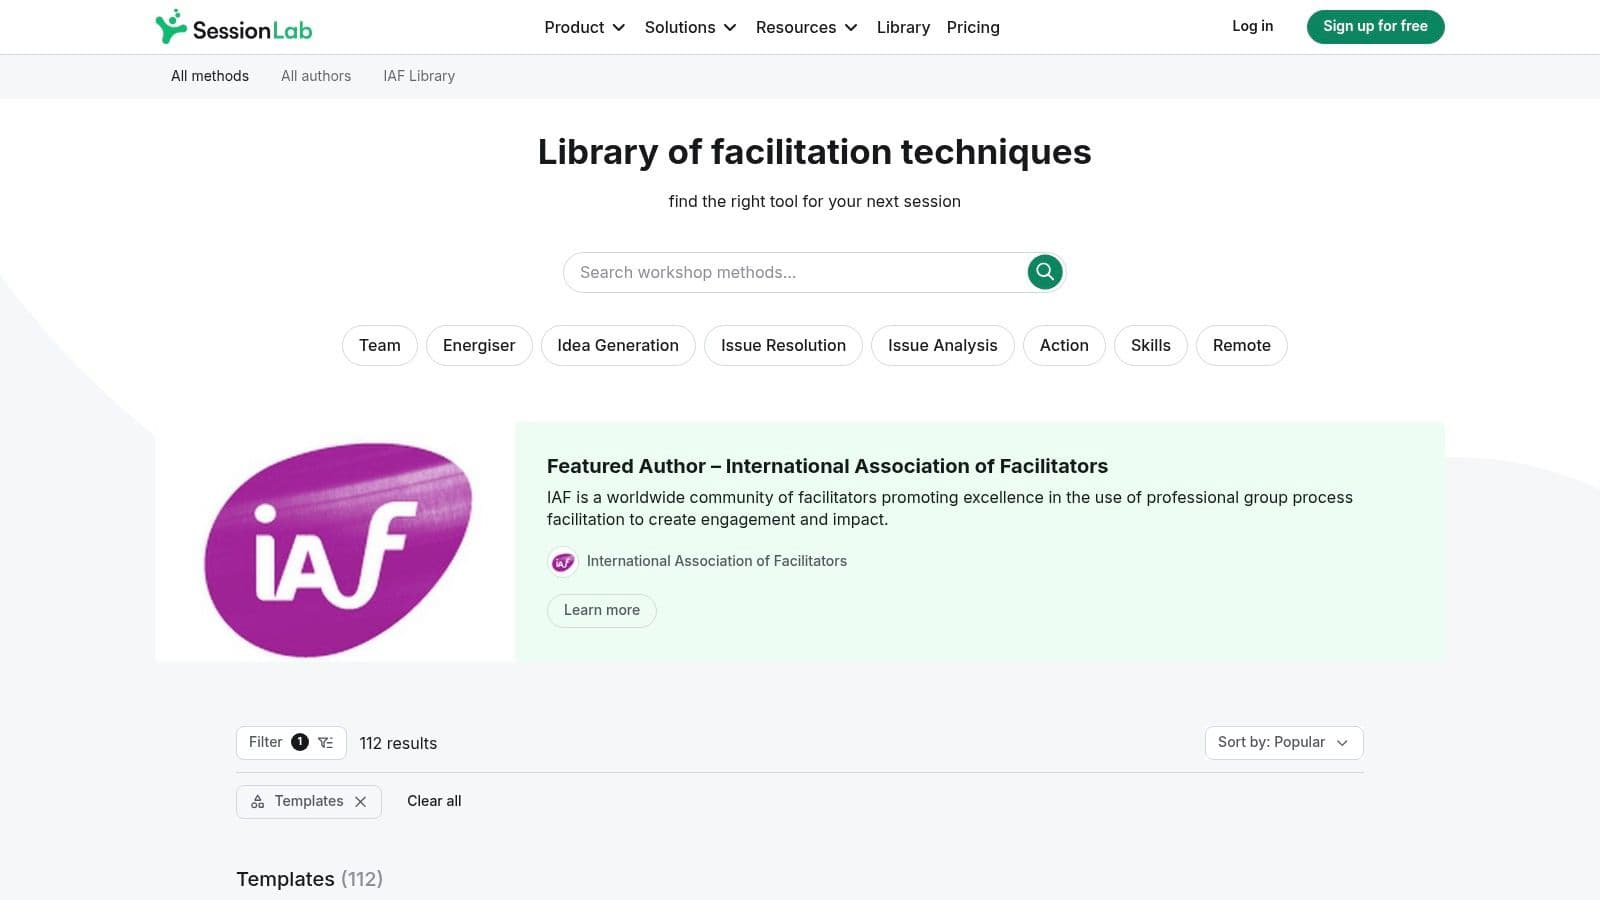Click the Learn more button
The image size is (1600, 900).
click(x=601, y=611)
